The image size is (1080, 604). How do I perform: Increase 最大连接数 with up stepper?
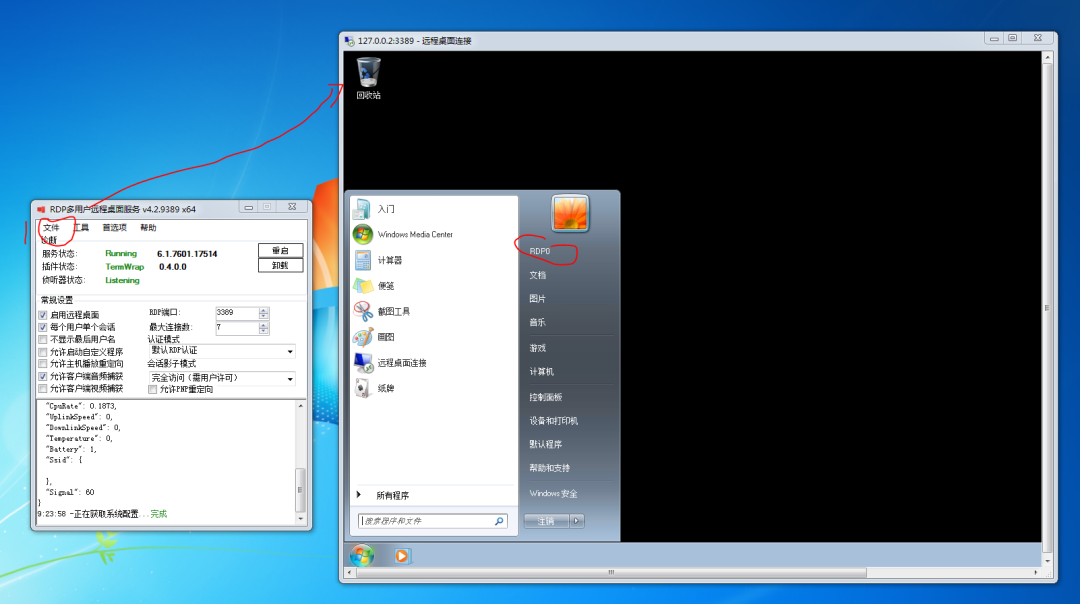(263, 324)
